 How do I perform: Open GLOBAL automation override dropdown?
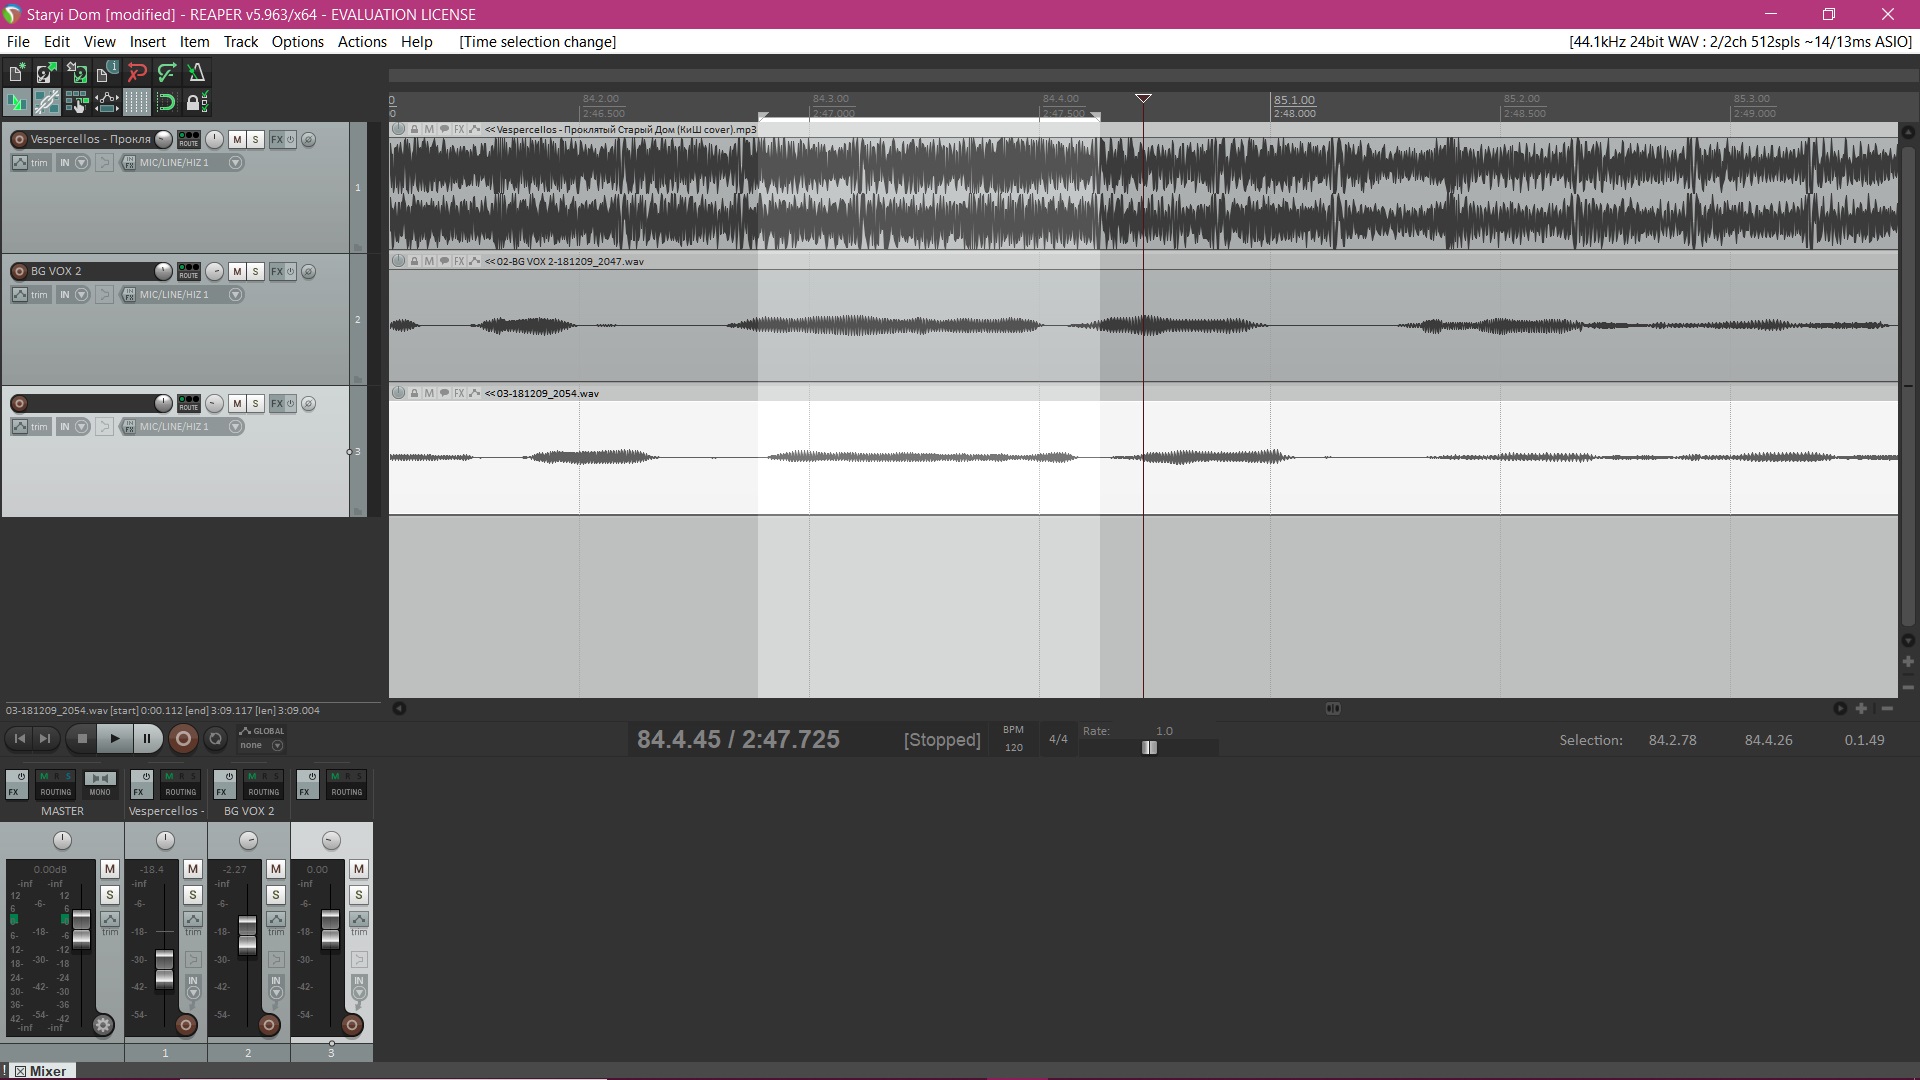(261, 738)
